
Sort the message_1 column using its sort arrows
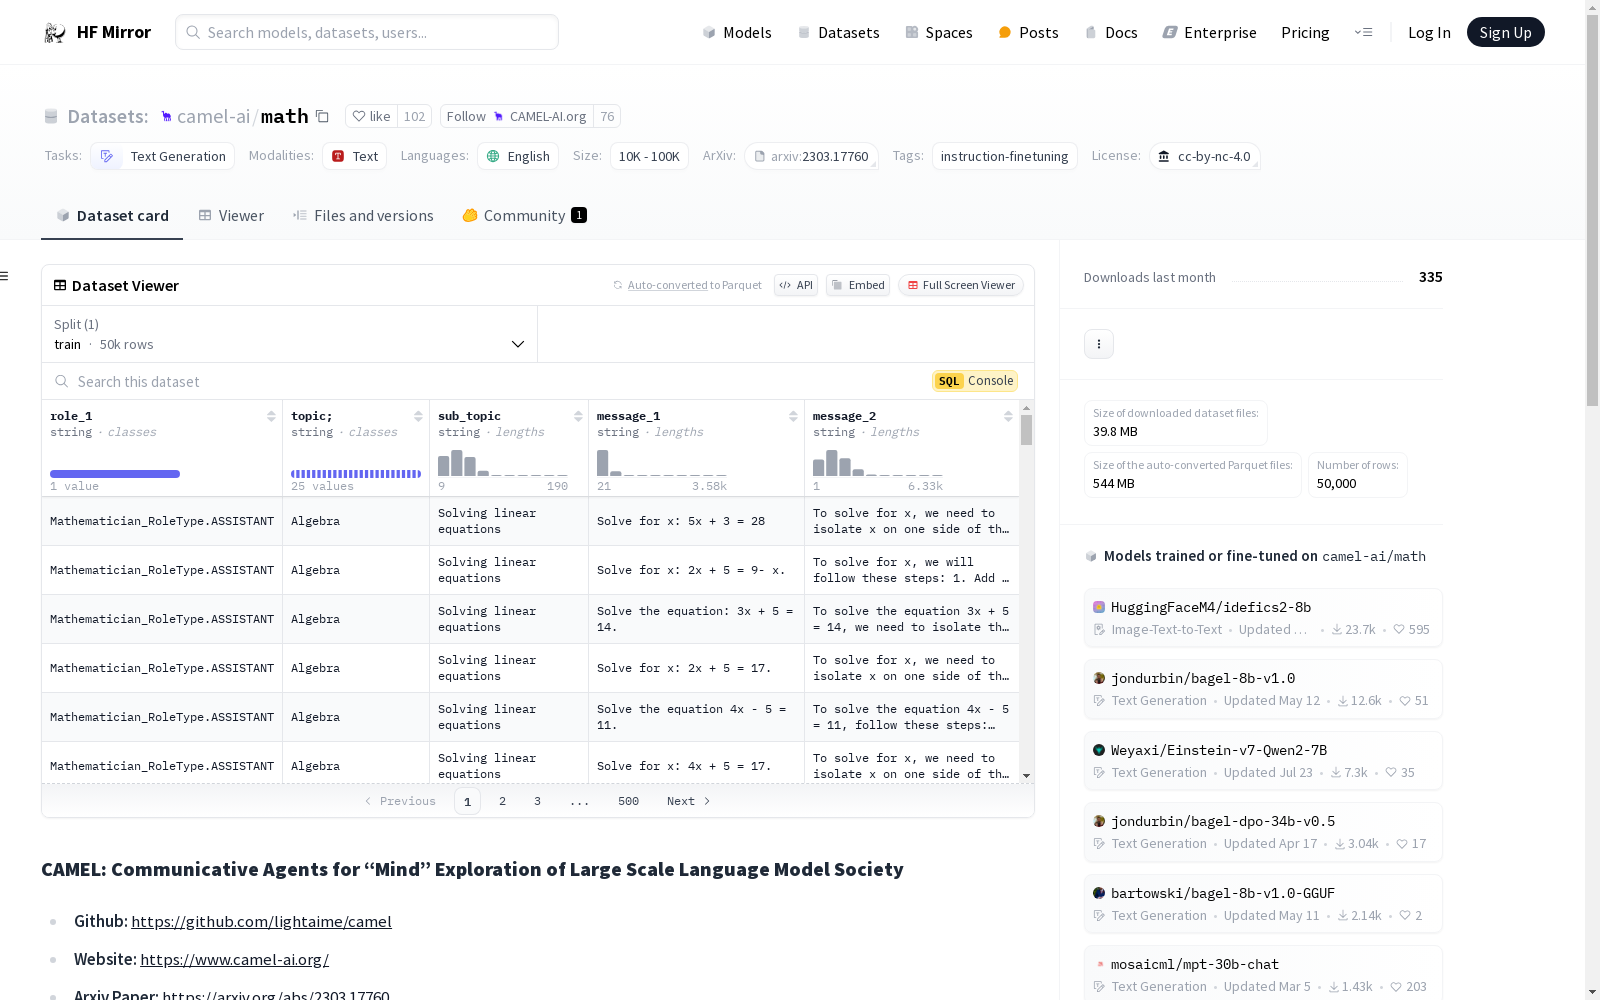click(793, 416)
